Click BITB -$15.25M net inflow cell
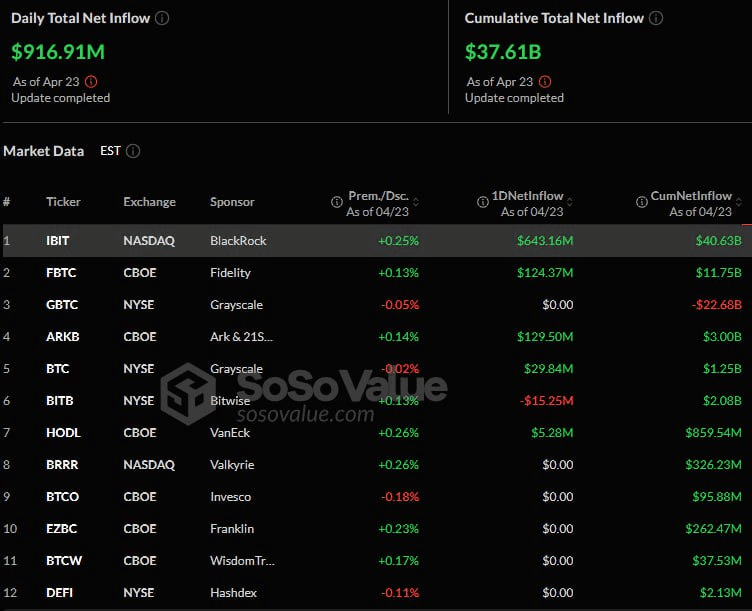Viewport: 752px width, 611px height. [x=547, y=401]
